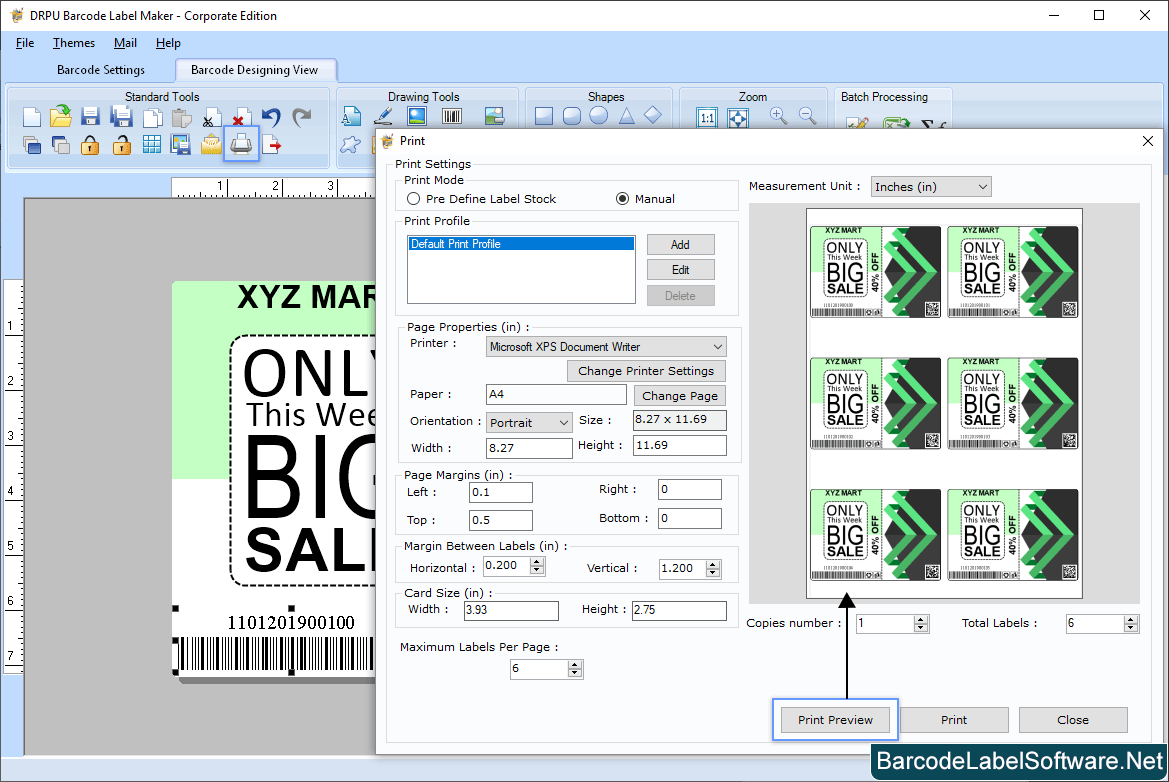Select Default Print Profile in the list
Viewport: 1169px width, 782px height.
(520, 243)
